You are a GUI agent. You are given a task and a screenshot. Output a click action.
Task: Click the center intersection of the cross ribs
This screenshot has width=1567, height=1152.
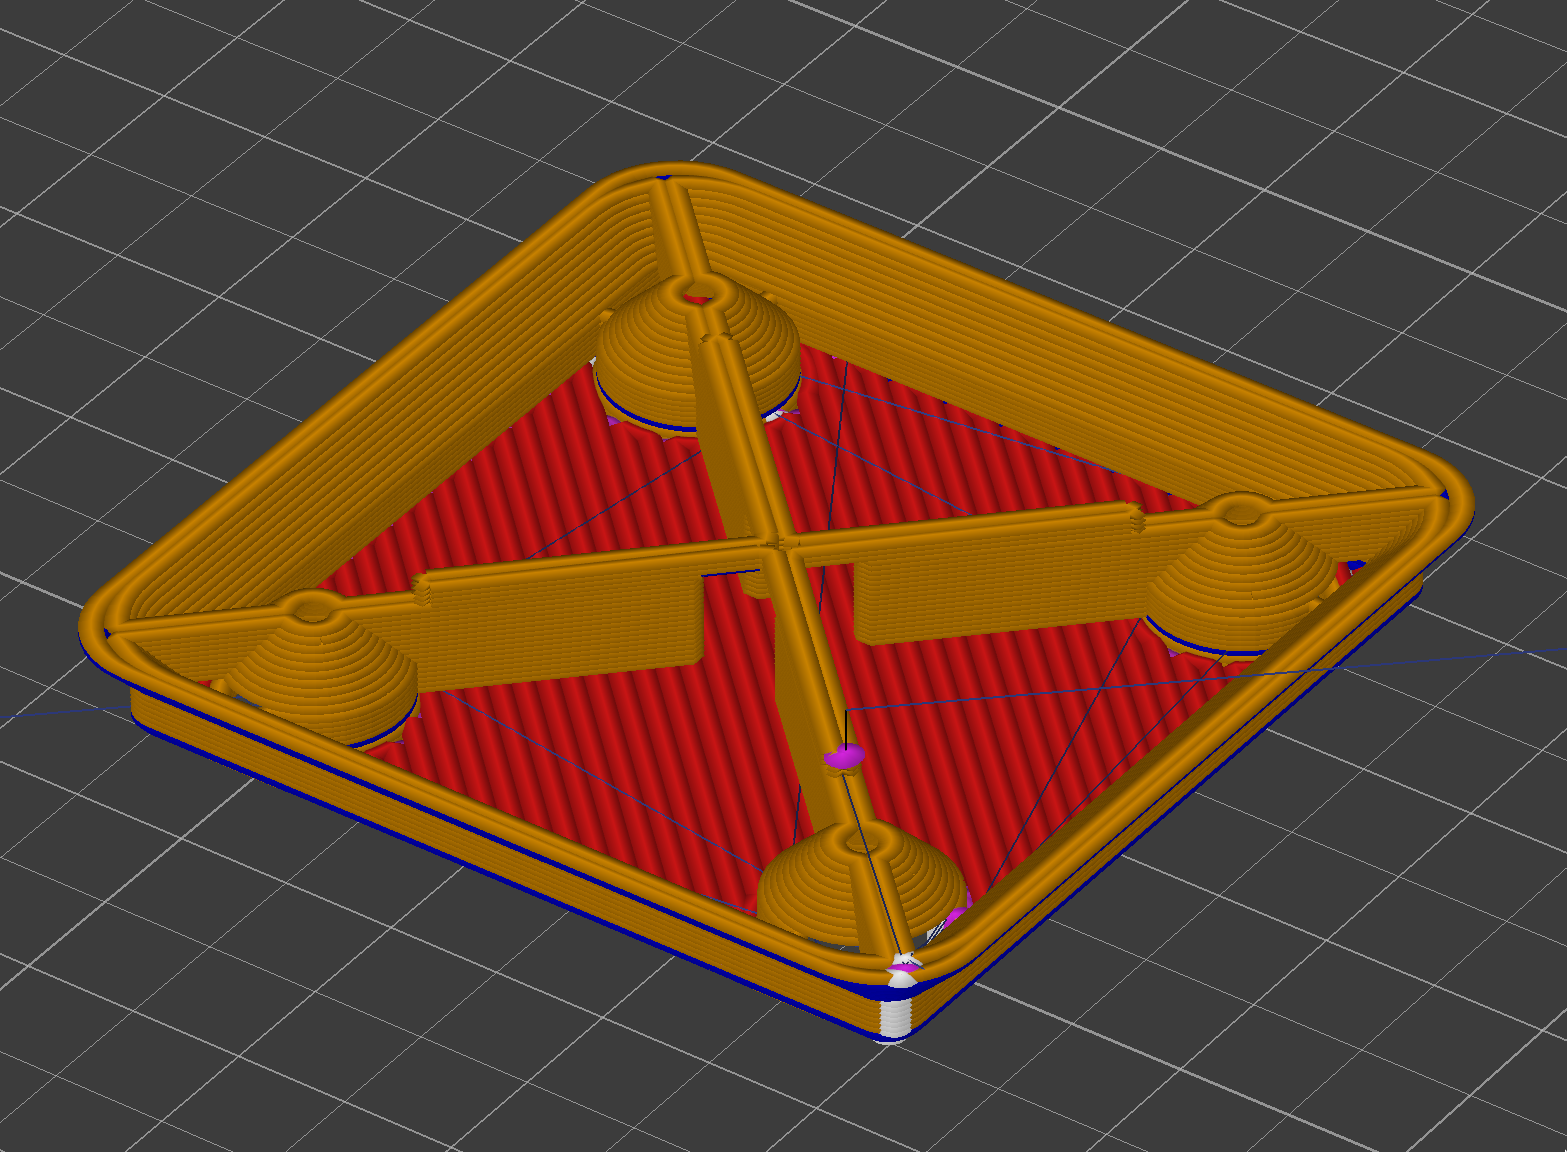[781, 542]
